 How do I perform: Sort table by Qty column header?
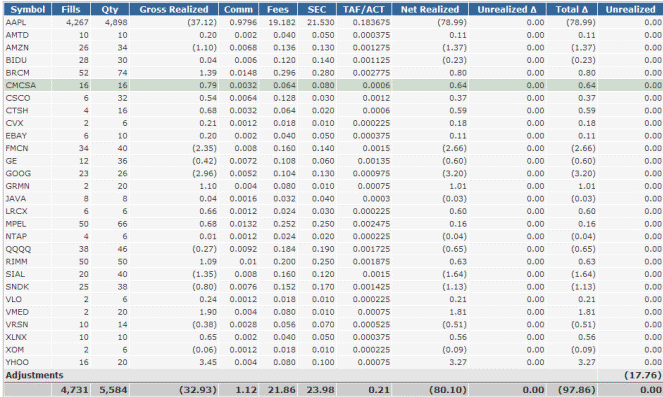tap(110, 9)
